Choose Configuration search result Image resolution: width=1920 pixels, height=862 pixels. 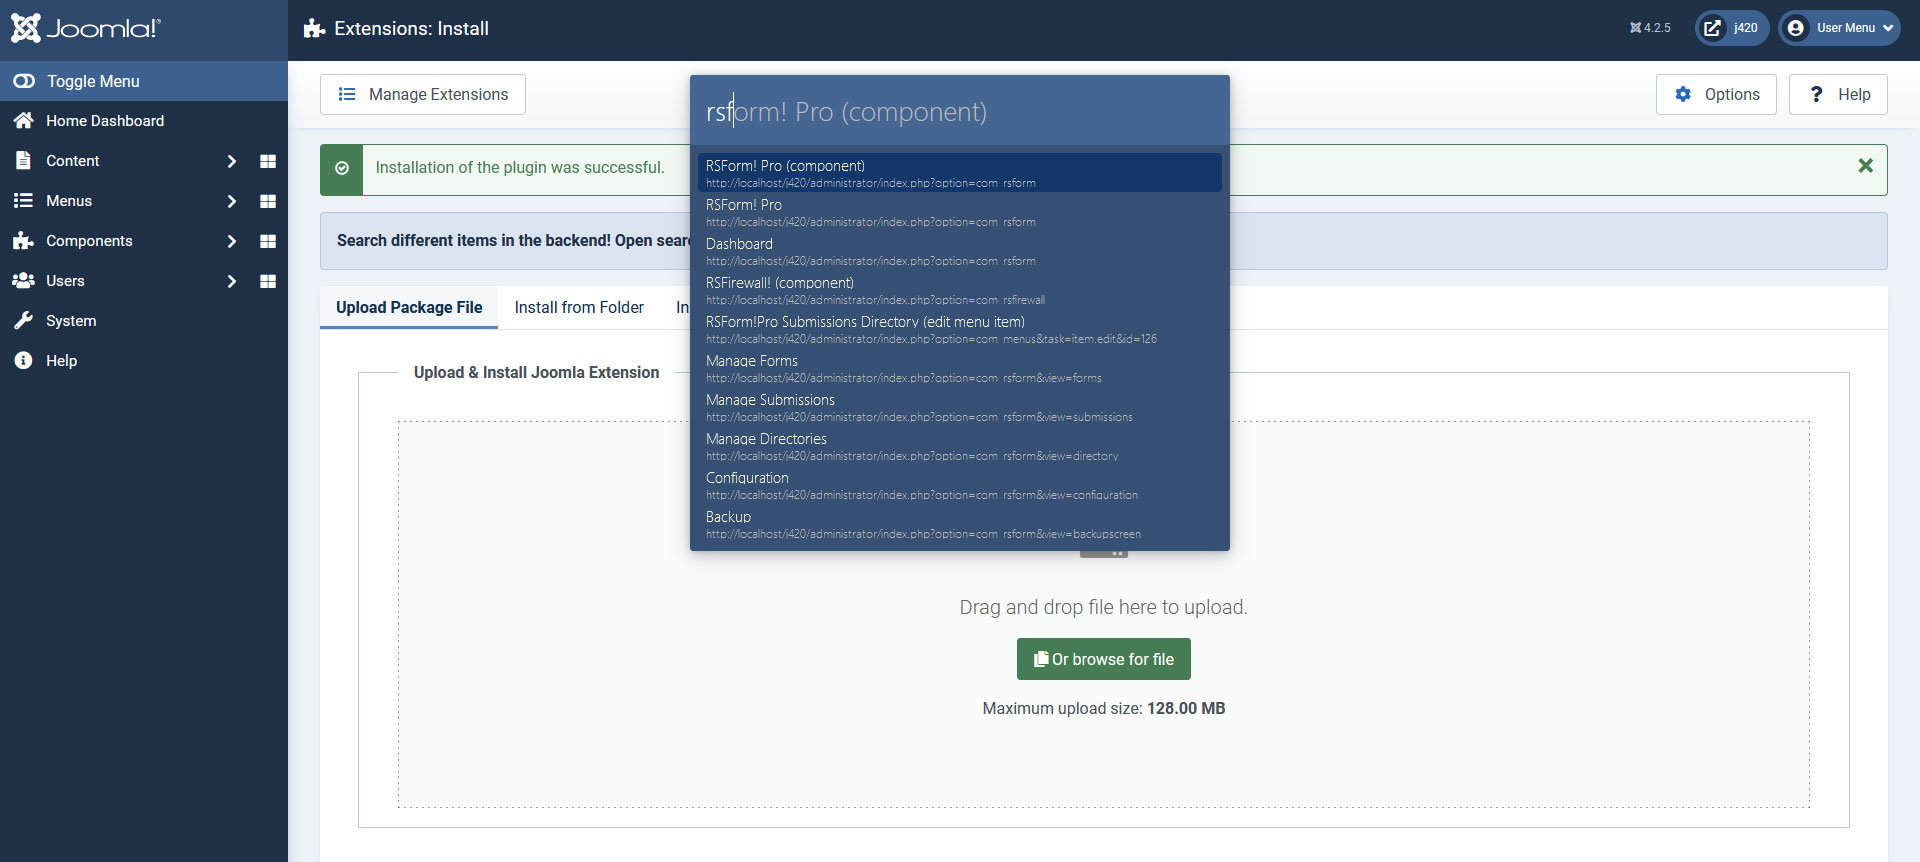[x=960, y=484]
